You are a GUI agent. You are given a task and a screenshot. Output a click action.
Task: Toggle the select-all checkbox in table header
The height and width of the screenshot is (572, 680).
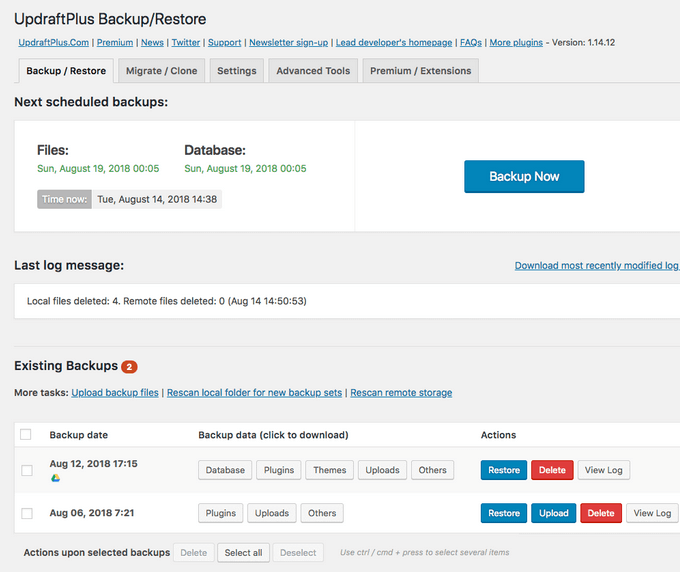click(x=26, y=435)
